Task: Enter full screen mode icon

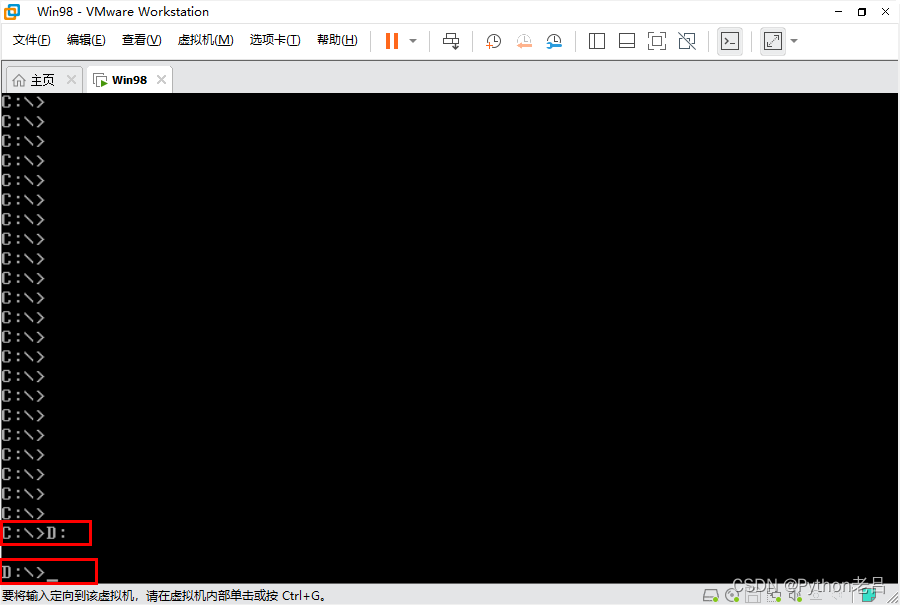Action: point(657,41)
